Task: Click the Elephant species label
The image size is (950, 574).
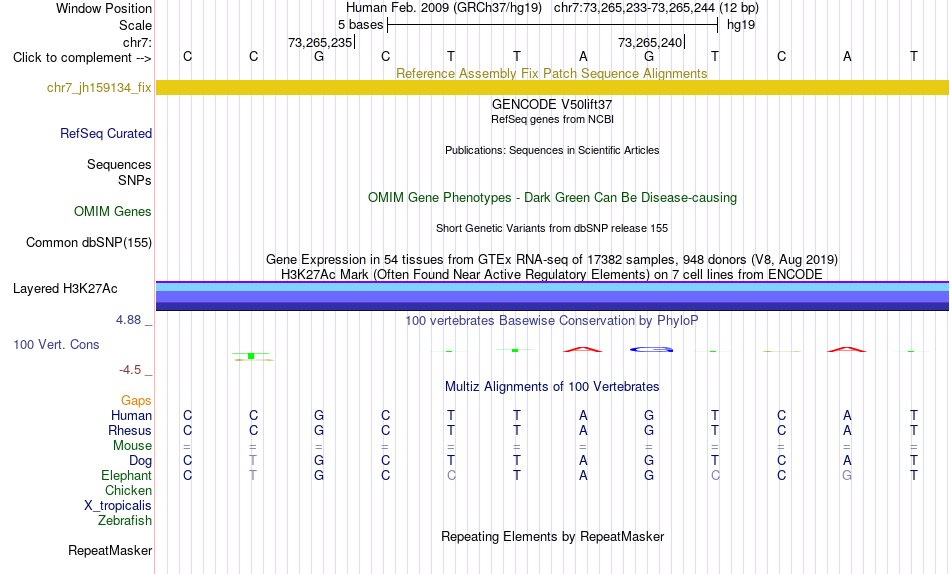Action: 126,475
